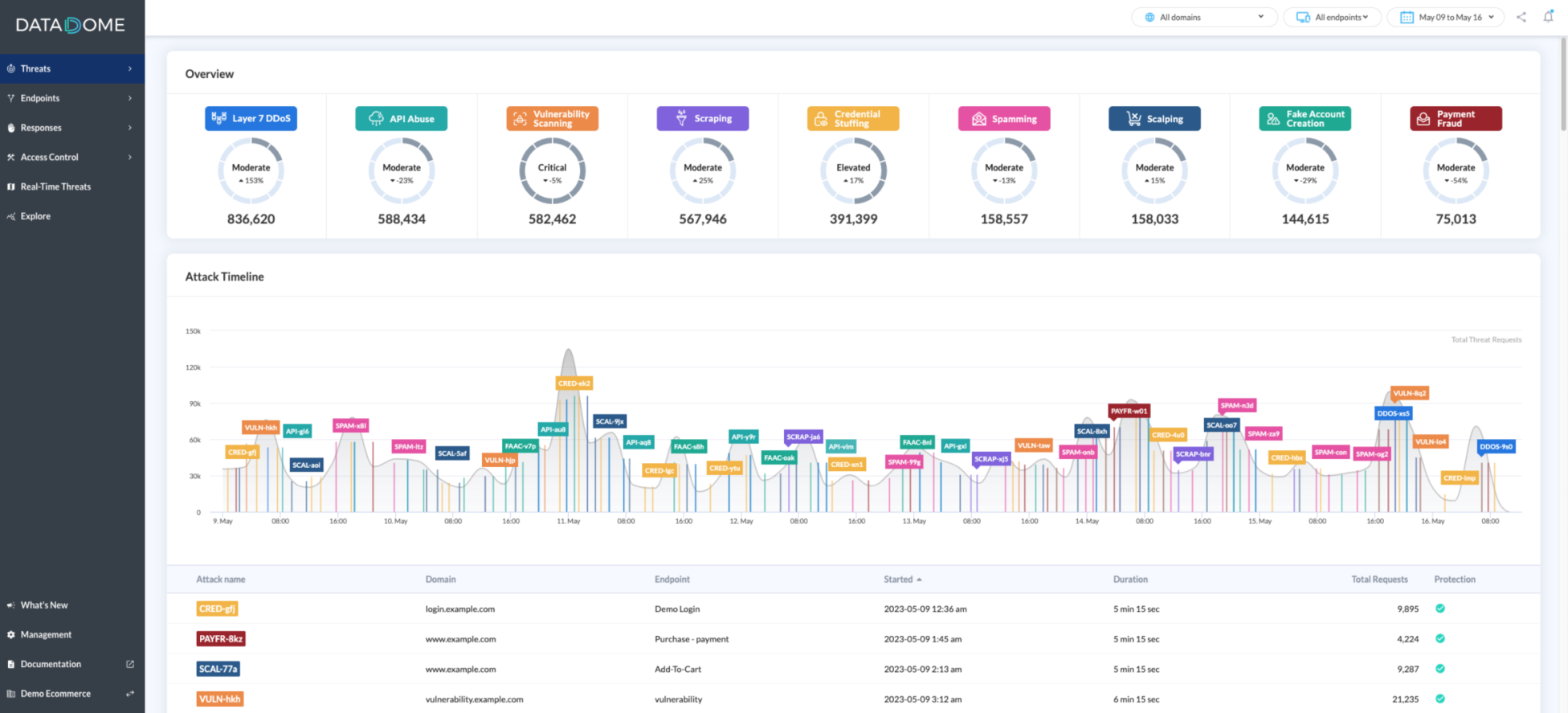Select the DDOS-9s0 timeline marker
The height and width of the screenshot is (713, 1568).
(x=1497, y=447)
